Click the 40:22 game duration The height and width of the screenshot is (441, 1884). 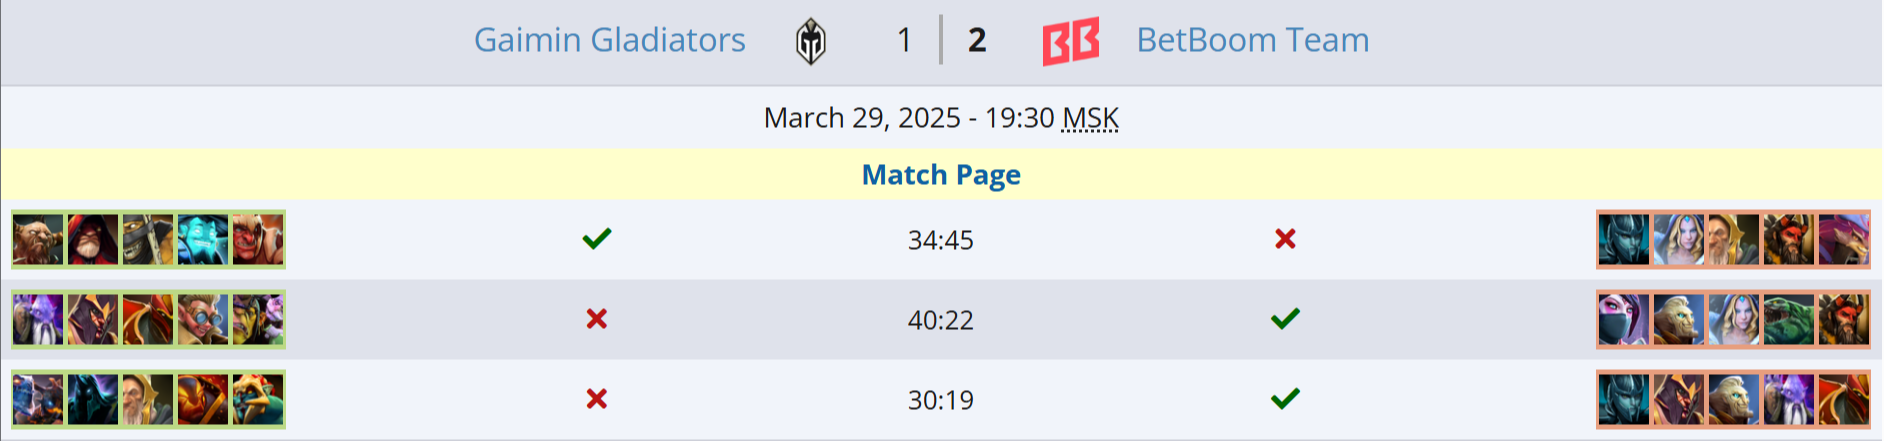(x=940, y=320)
